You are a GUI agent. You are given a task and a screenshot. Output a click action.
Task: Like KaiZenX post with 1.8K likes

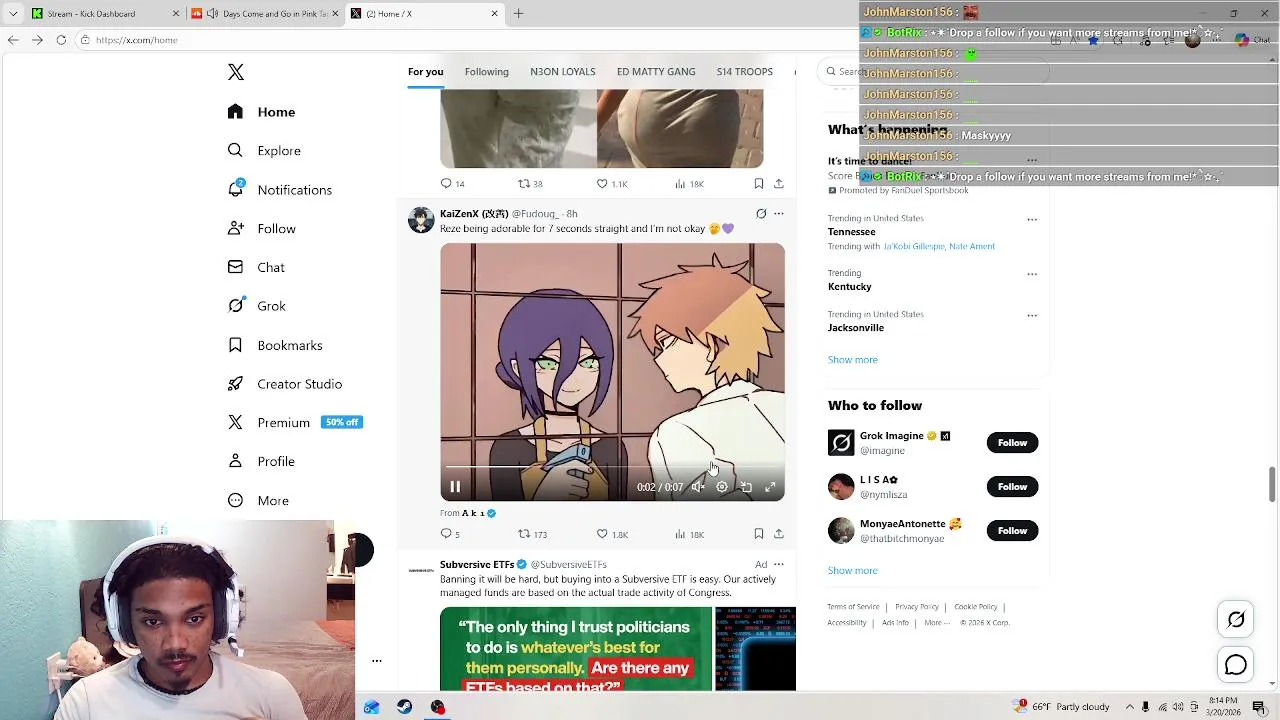[612, 534]
